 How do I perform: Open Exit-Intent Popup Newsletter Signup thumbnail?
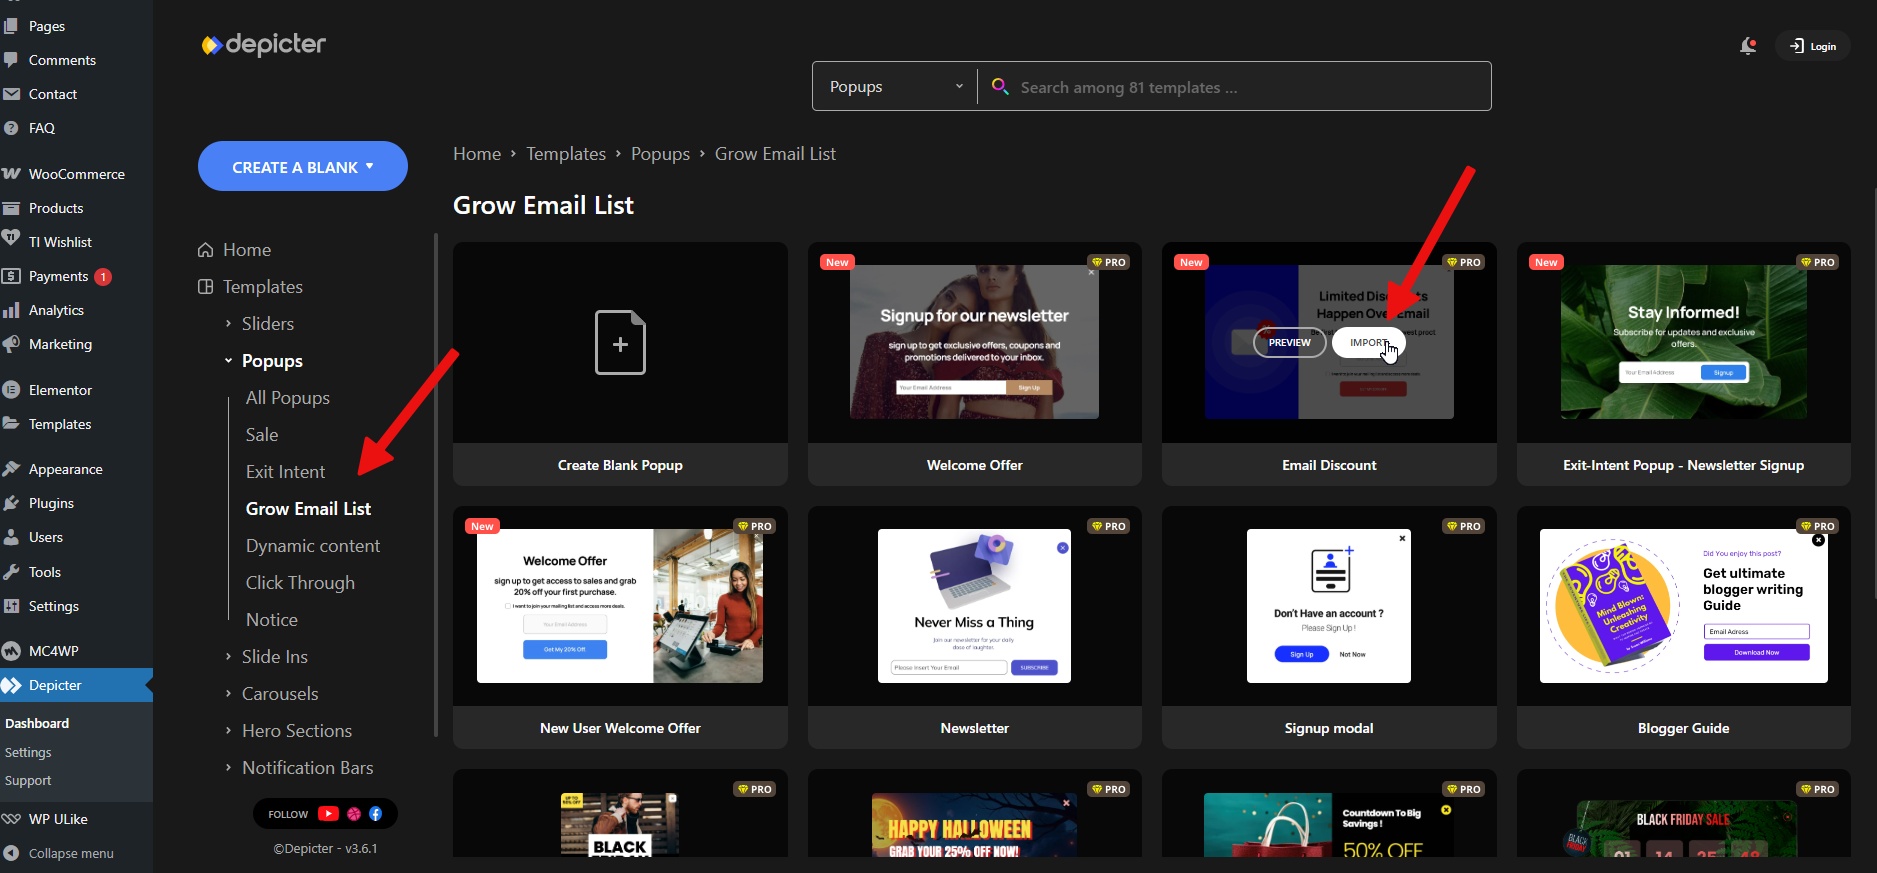[1684, 342]
